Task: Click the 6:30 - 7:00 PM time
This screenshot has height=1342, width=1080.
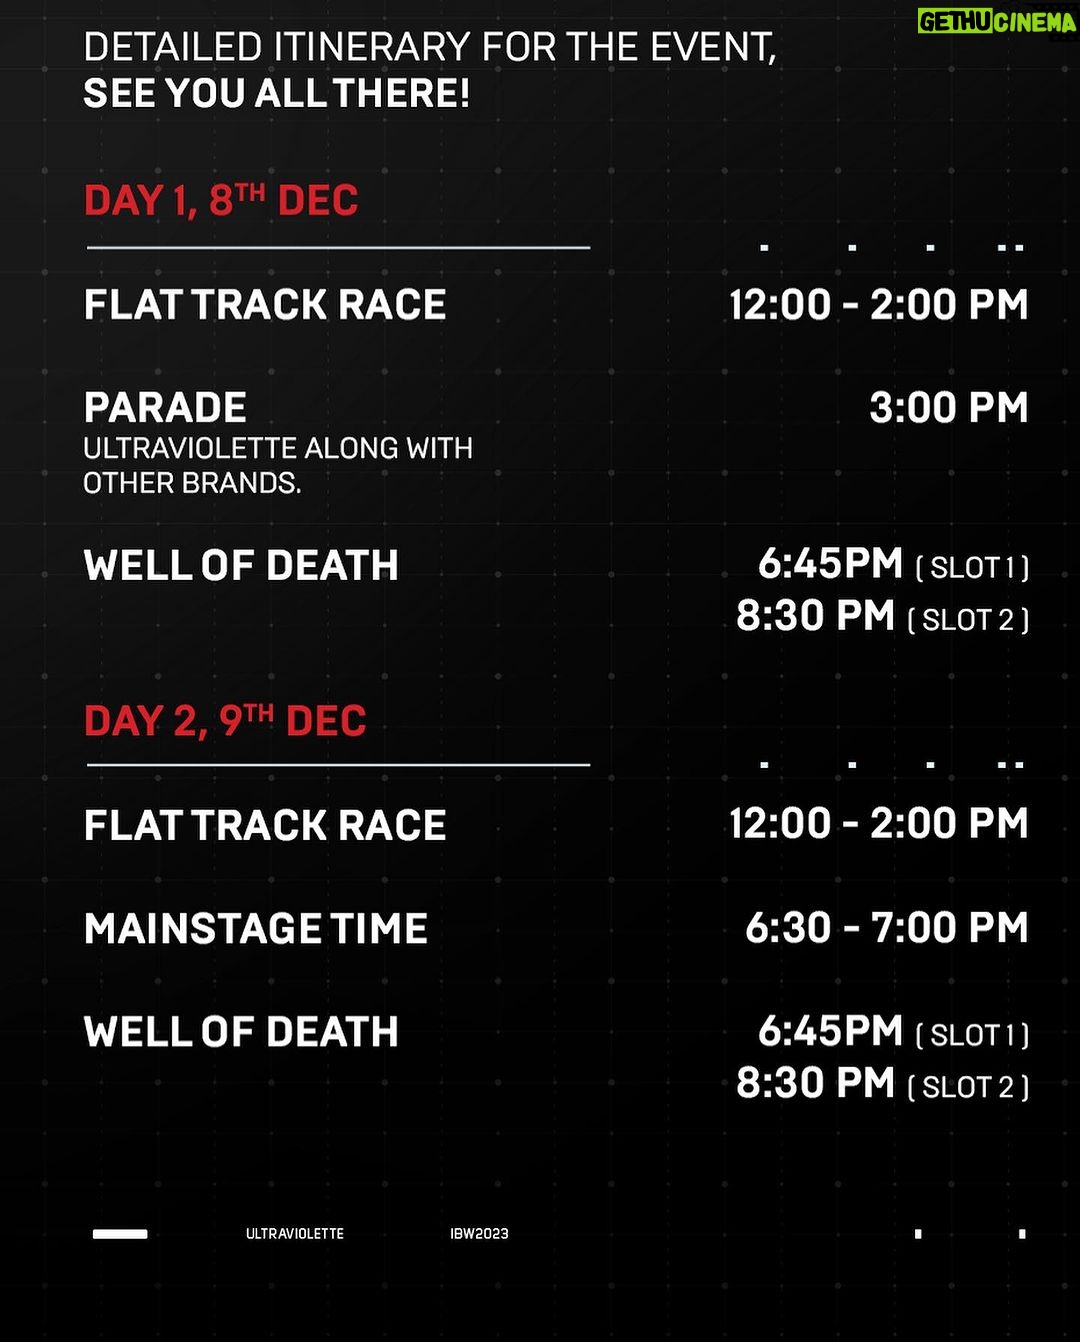Action: (x=887, y=928)
